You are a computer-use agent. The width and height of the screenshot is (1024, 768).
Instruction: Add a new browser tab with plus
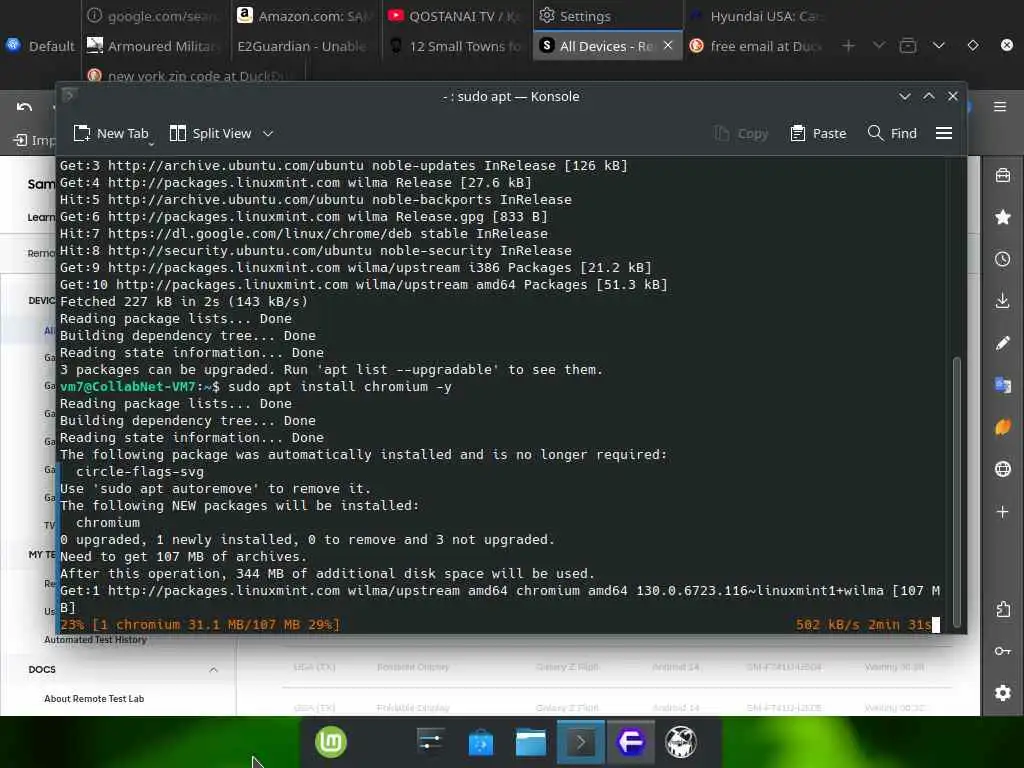(848, 46)
